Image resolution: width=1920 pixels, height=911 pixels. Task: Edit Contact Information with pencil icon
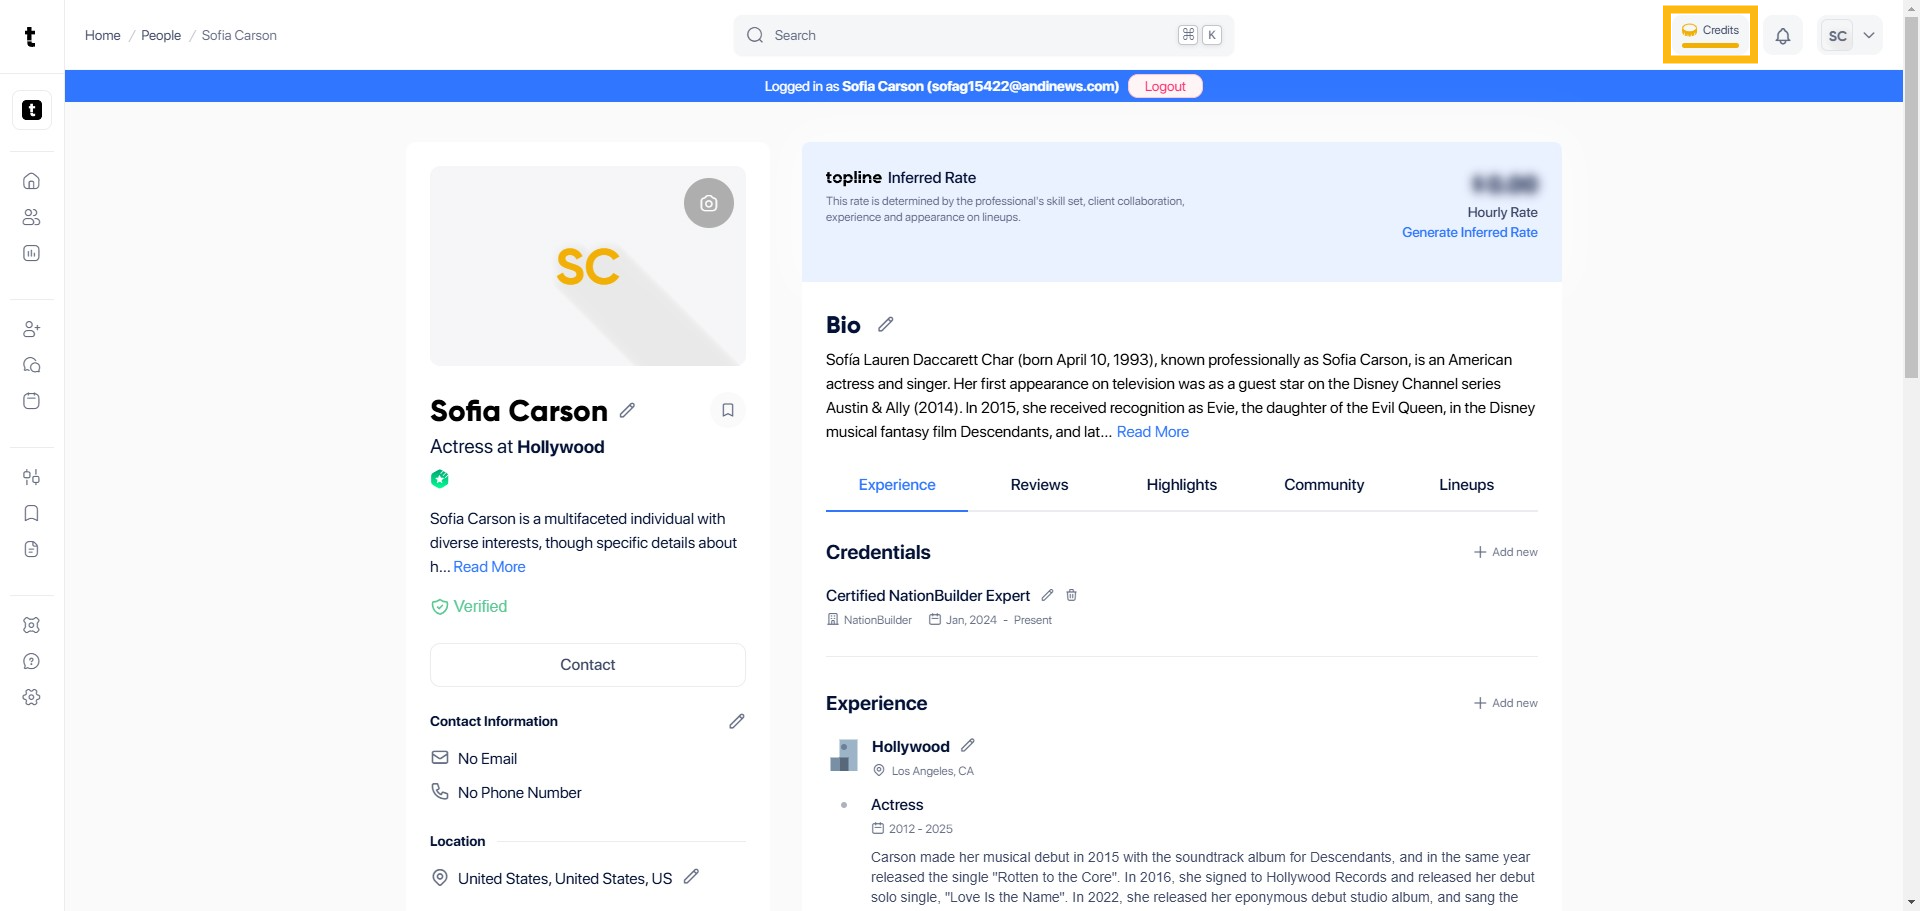tap(736, 721)
